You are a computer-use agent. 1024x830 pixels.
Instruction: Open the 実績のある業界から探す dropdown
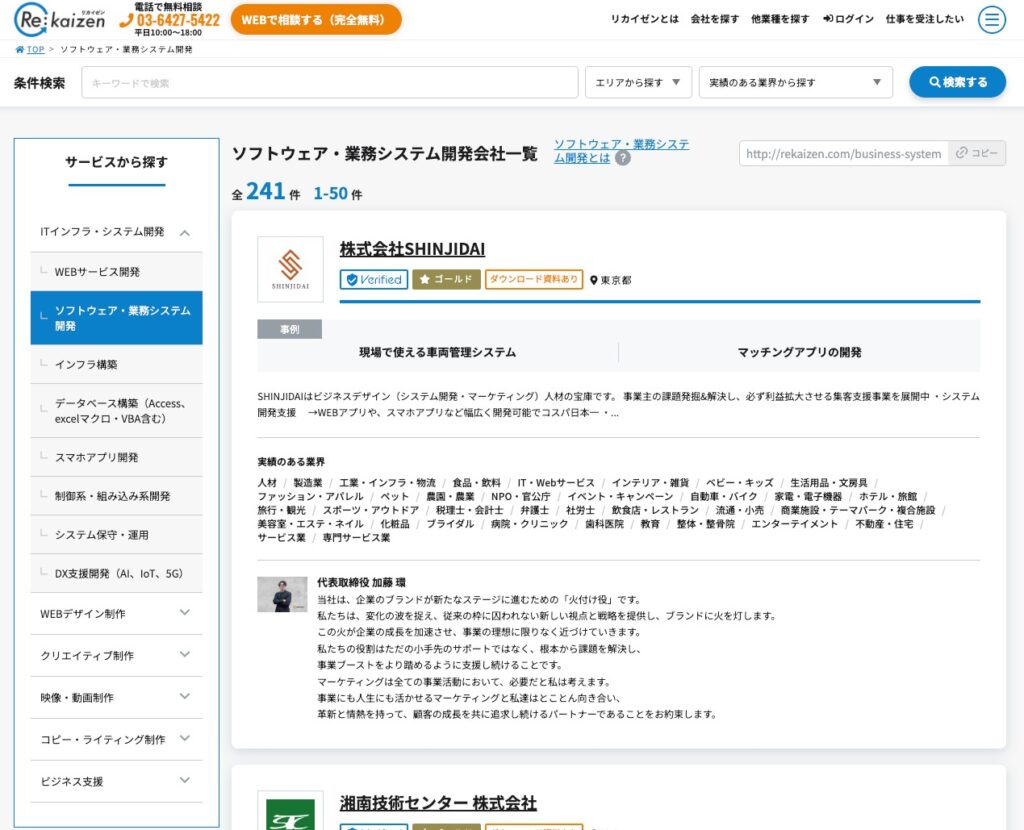tap(795, 82)
